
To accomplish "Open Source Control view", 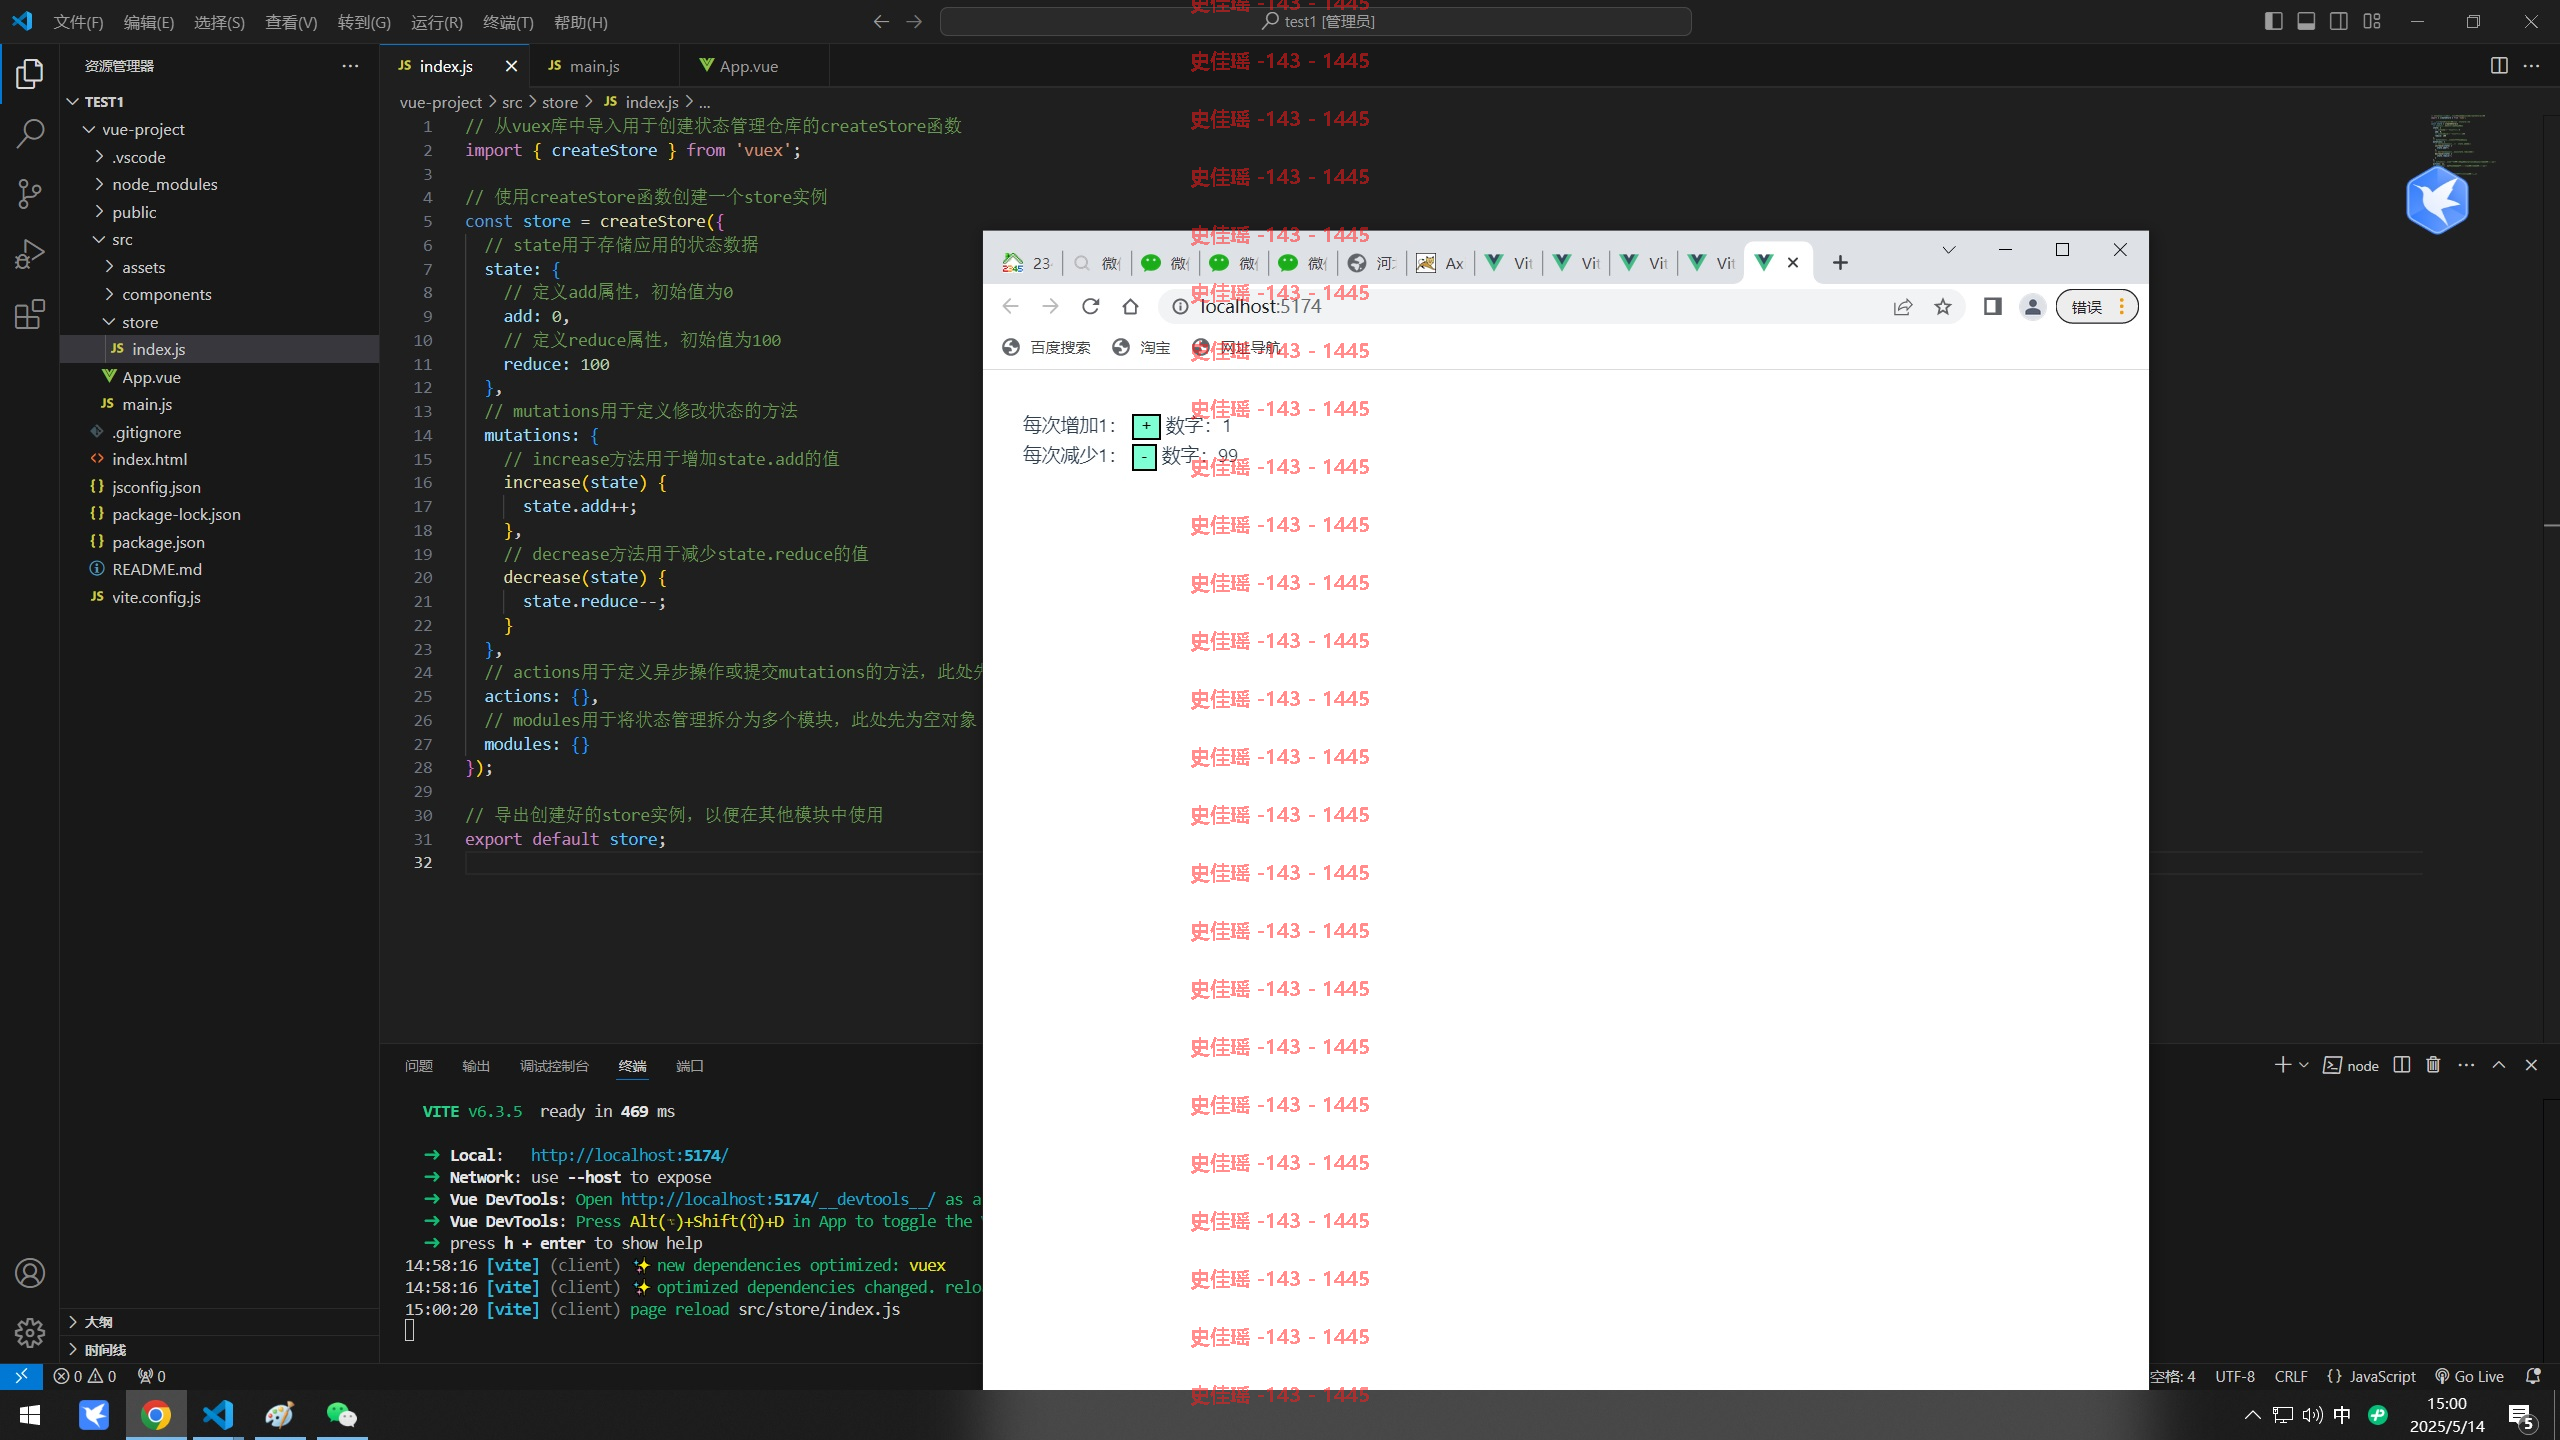I will (x=30, y=194).
